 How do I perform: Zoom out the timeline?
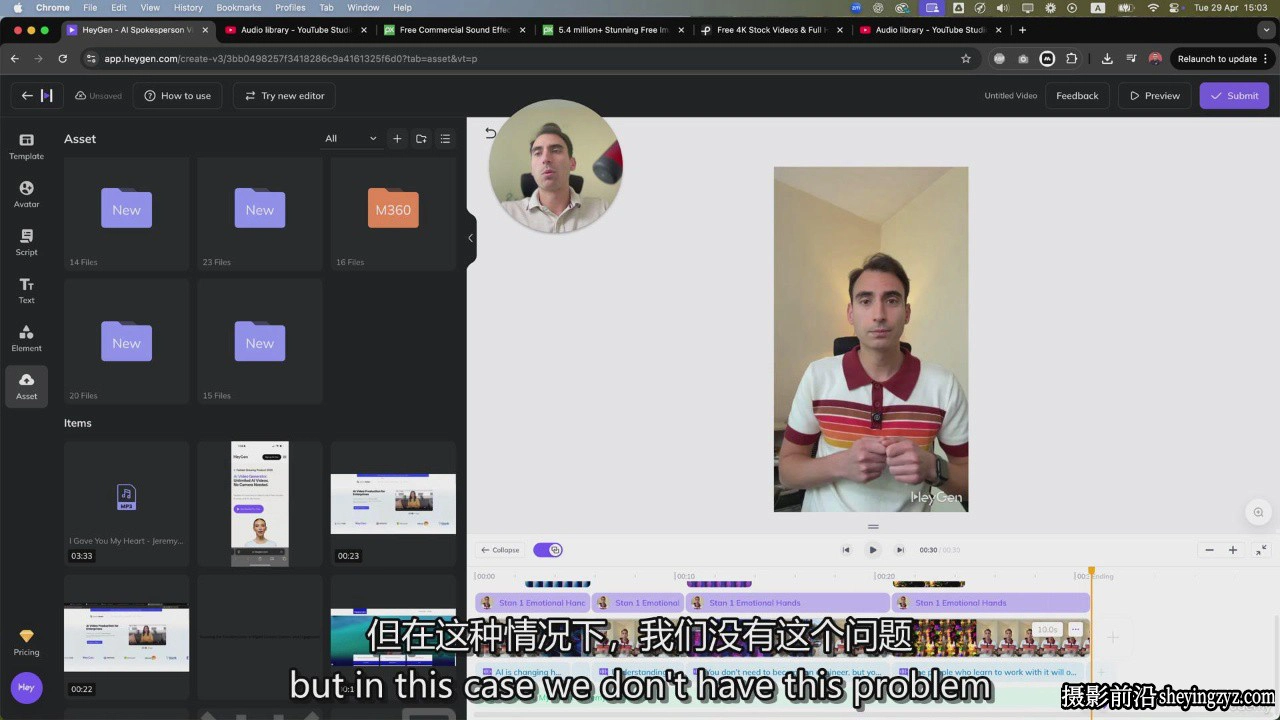pyautogui.click(x=1209, y=550)
